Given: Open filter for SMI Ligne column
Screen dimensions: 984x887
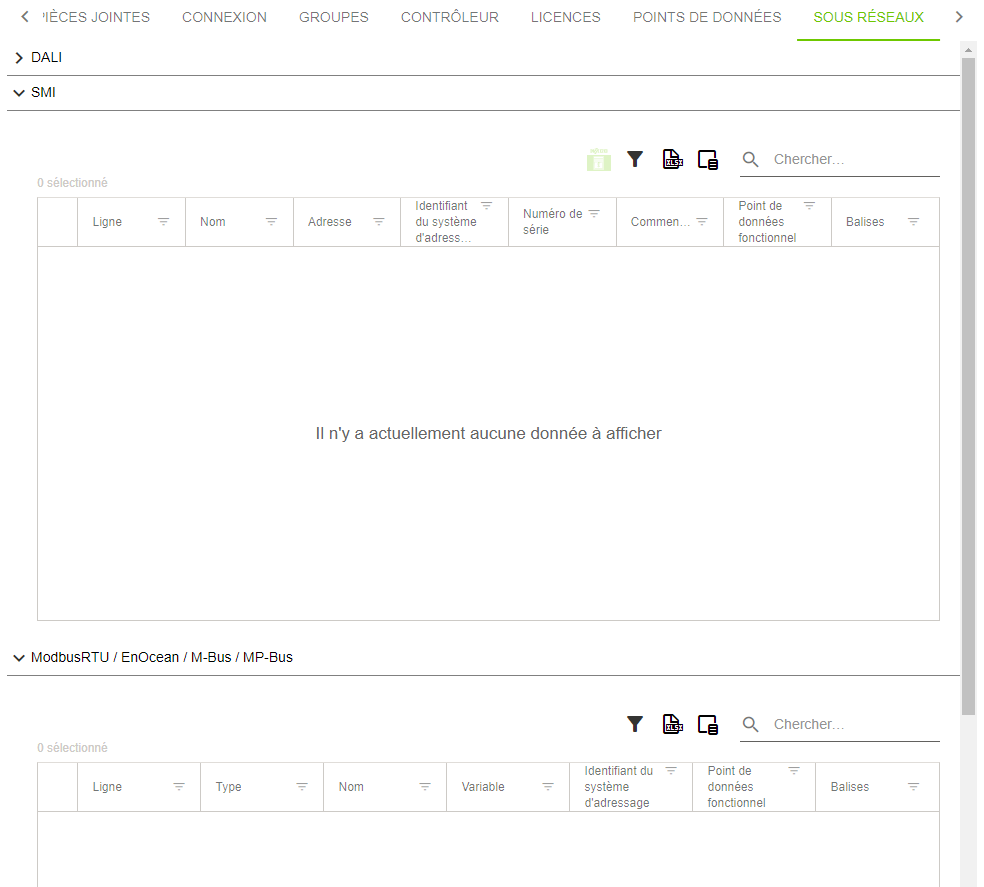Looking at the screenshot, I should click(x=164, y=222).
